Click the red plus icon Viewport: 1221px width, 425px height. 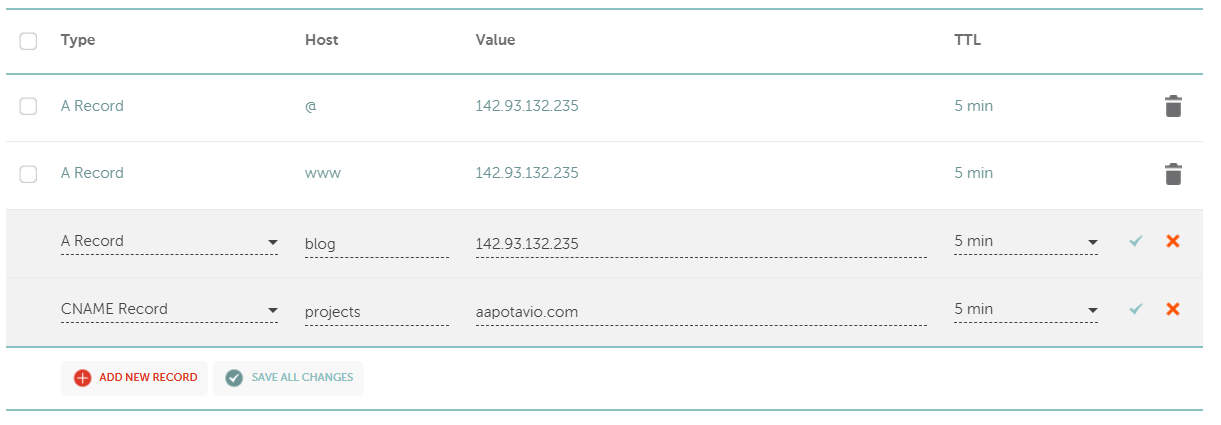click(82, 378)
